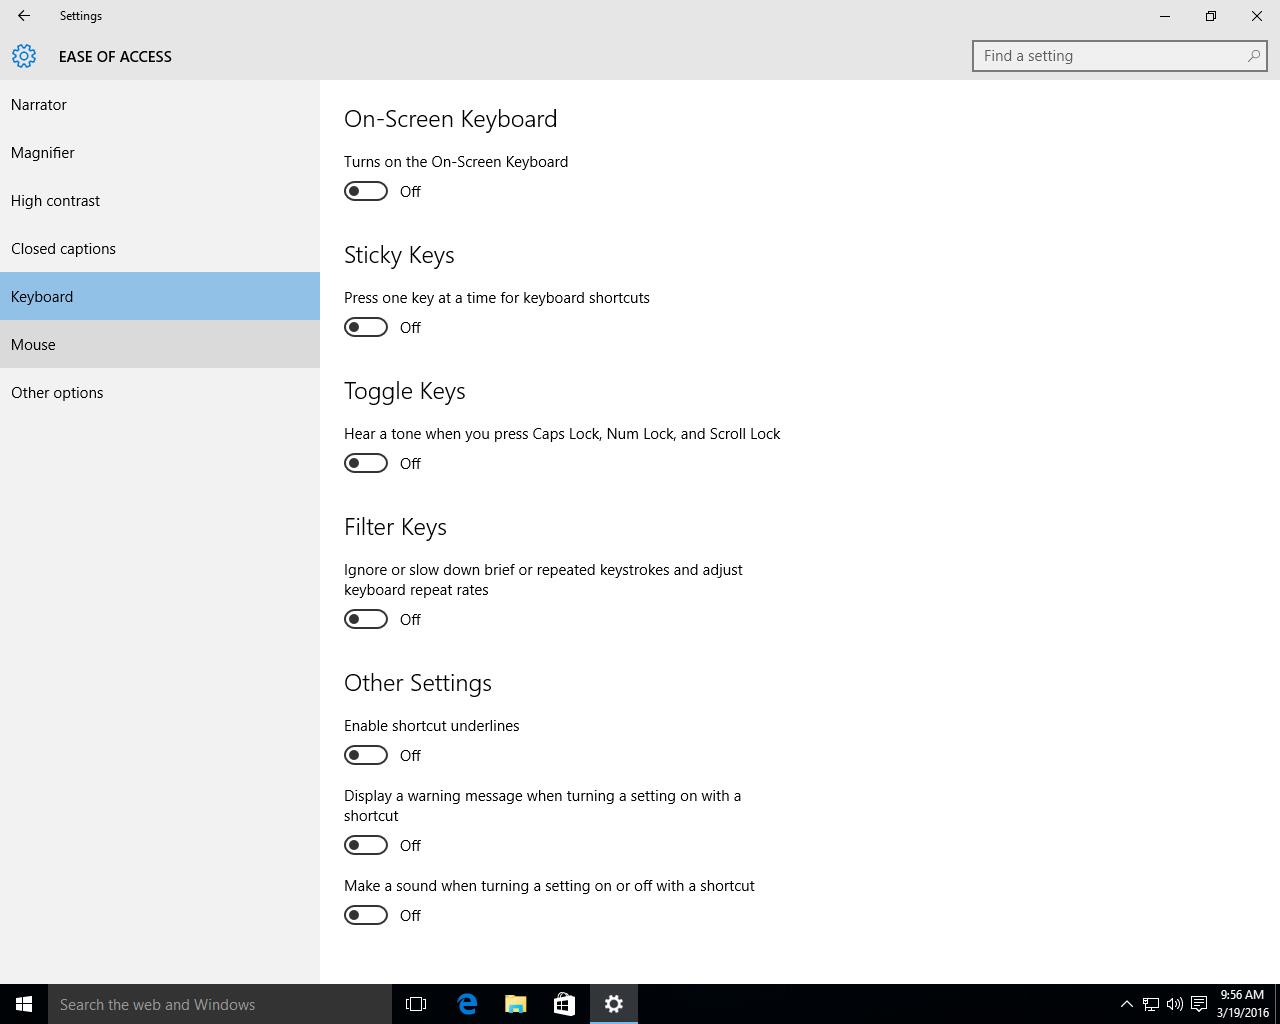
Task: Minimize the Settings window
Action: (x=1165, y=16)
